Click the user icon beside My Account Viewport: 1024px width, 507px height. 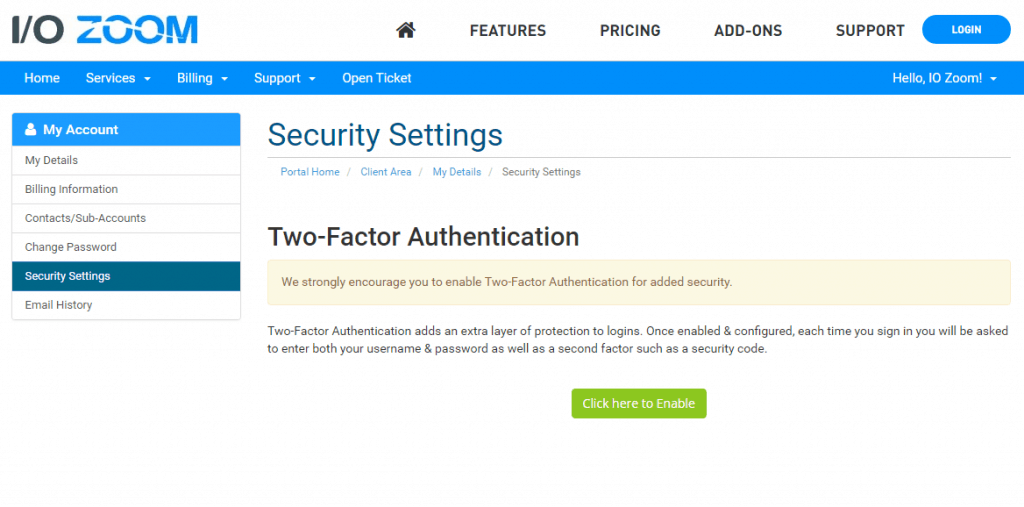point(30,130)
